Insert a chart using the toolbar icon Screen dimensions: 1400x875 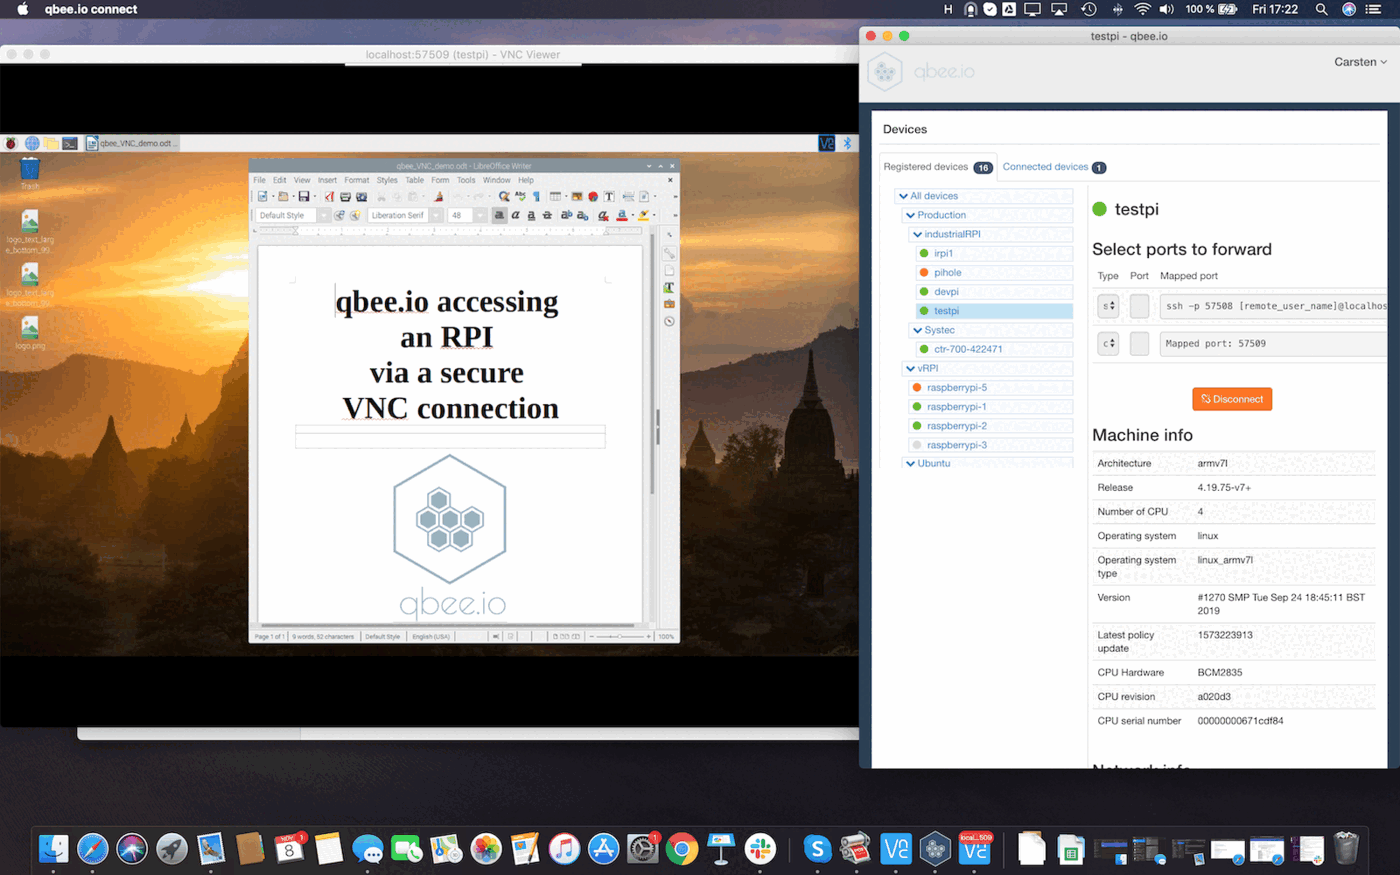(592, 198)
